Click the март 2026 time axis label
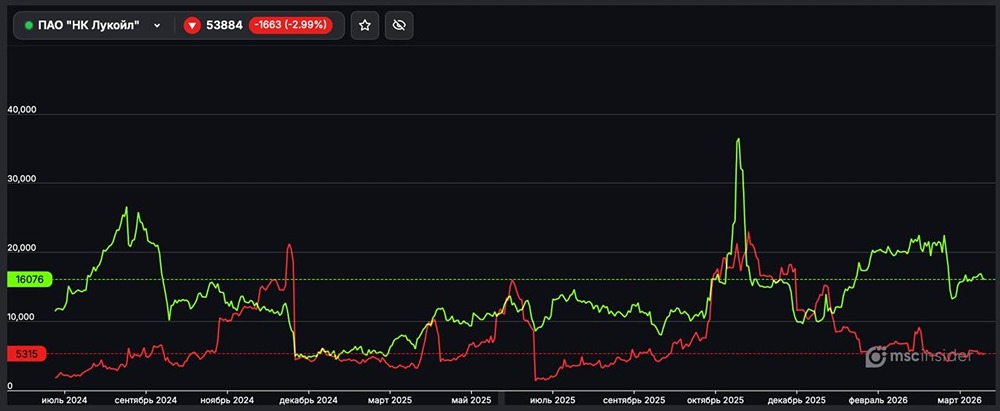Image resolution: width=1000 pixels, height=411 pixels. (958, 399)
